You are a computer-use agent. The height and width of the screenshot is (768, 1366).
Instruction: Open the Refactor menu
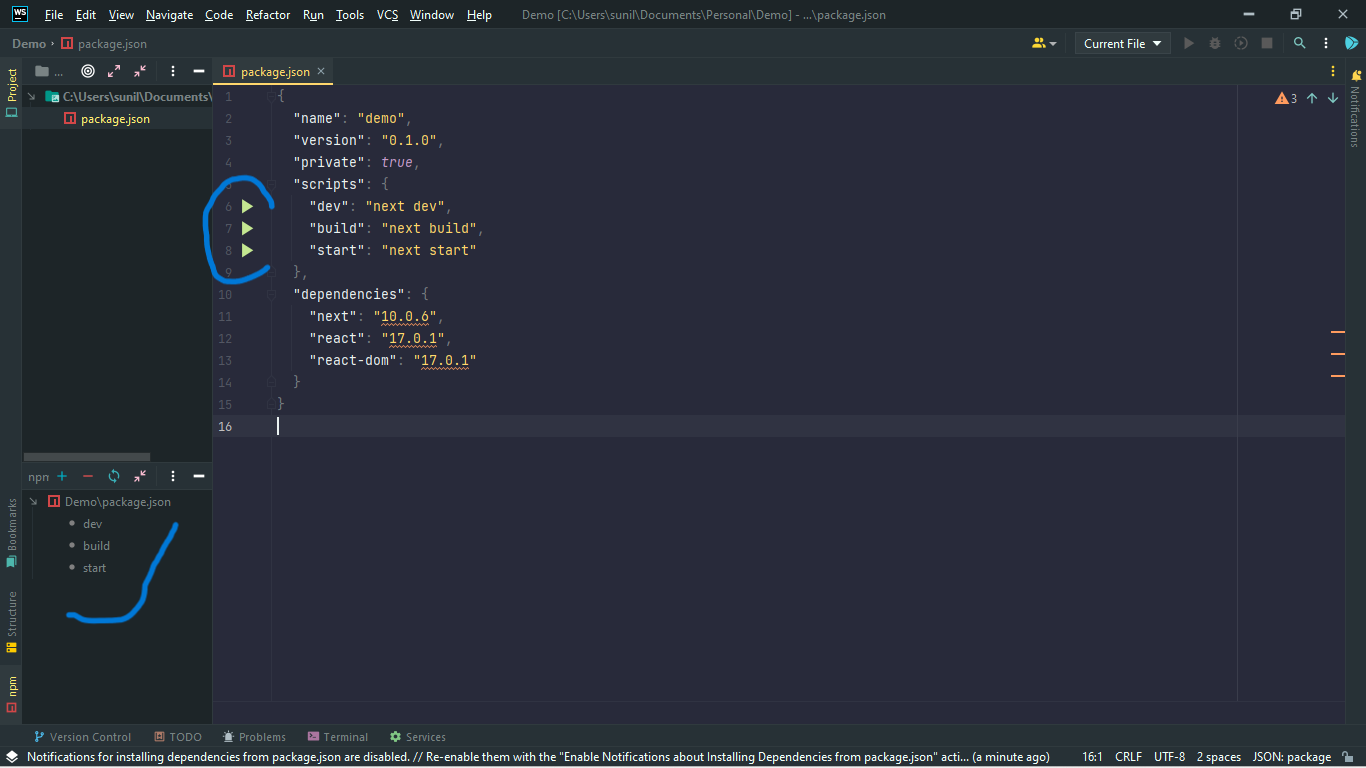pyautogui.click(x=268, y=15)
